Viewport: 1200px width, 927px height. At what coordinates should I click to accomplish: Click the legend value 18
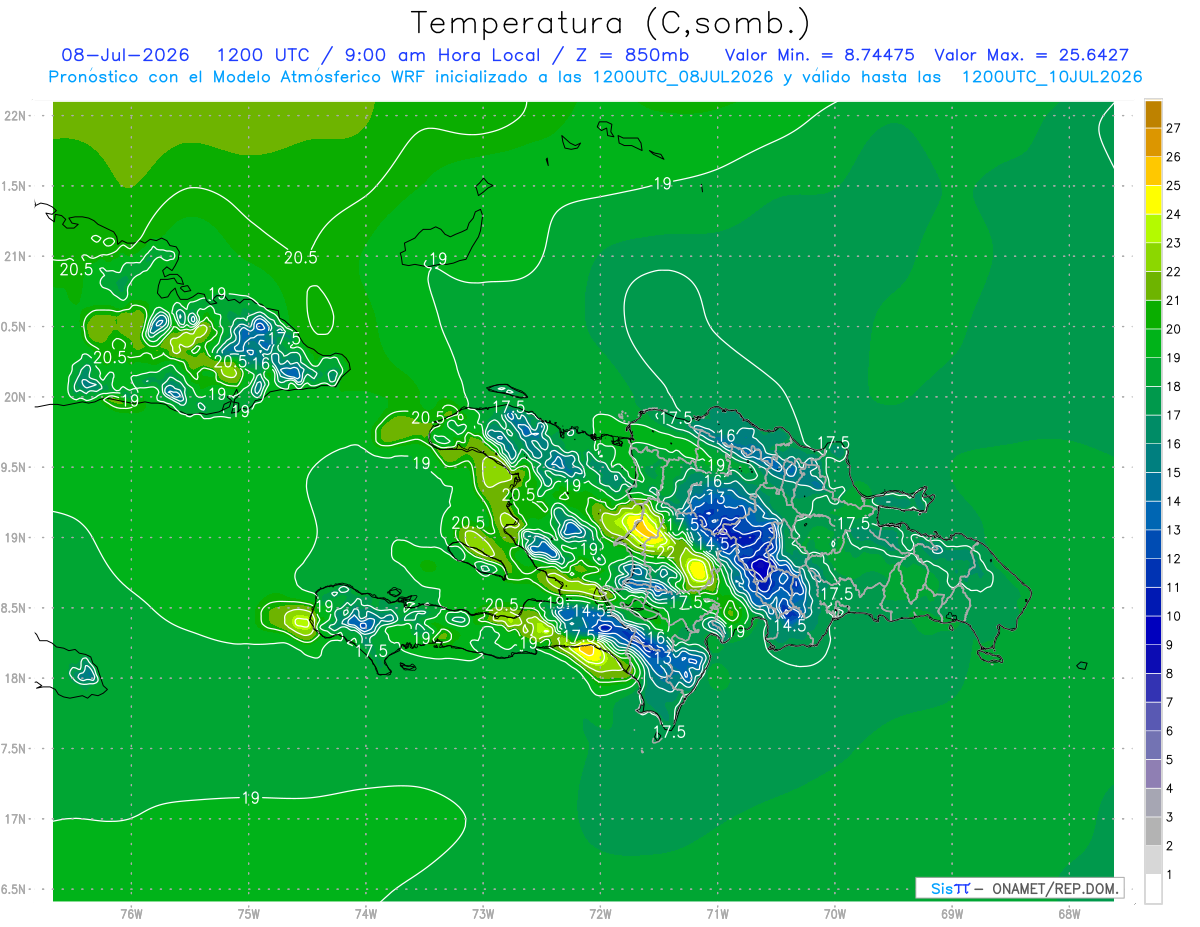coord(1174,386)
